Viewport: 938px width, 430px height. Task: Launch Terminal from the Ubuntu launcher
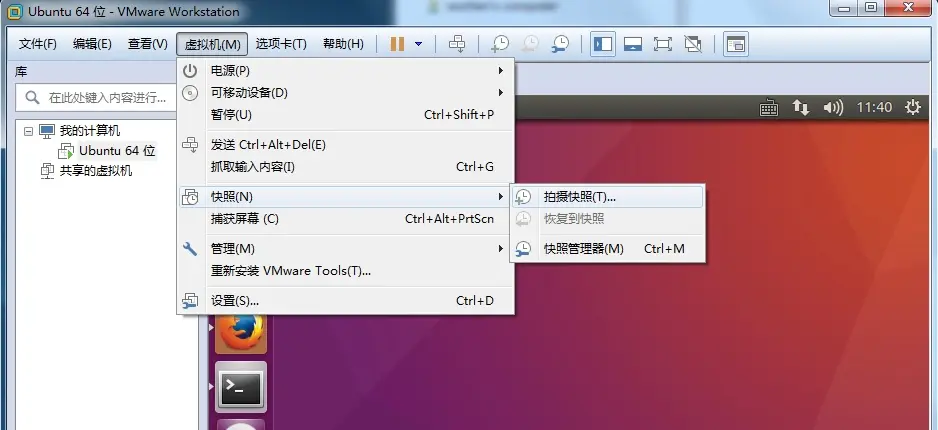[240, 388]
